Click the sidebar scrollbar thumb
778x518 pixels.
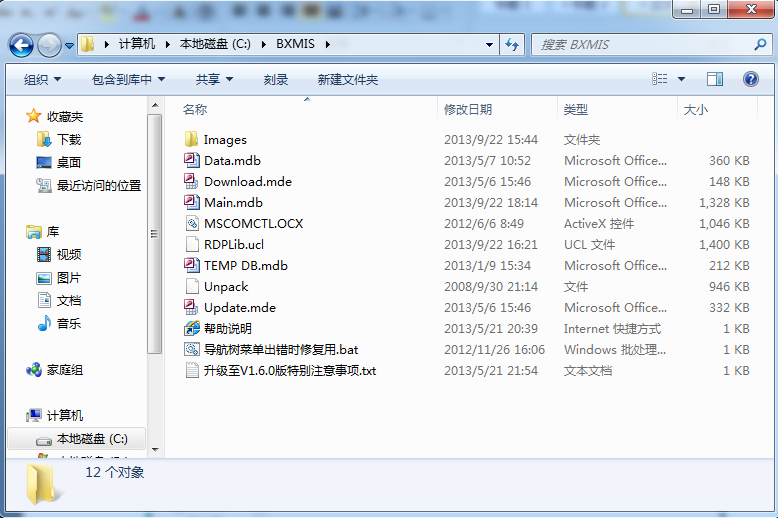click(x=155, y=234)
